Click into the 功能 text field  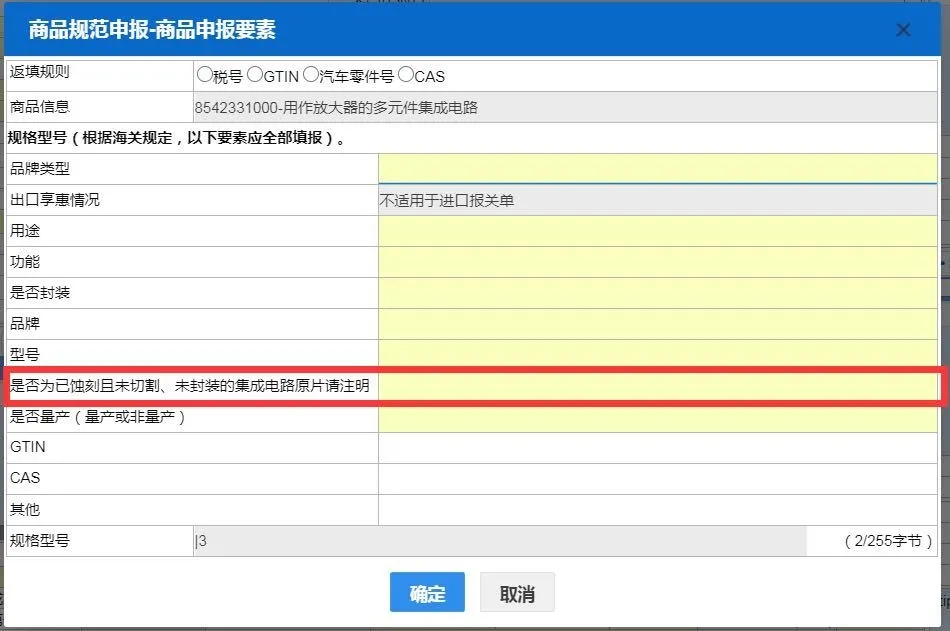(x=657, y=262)
